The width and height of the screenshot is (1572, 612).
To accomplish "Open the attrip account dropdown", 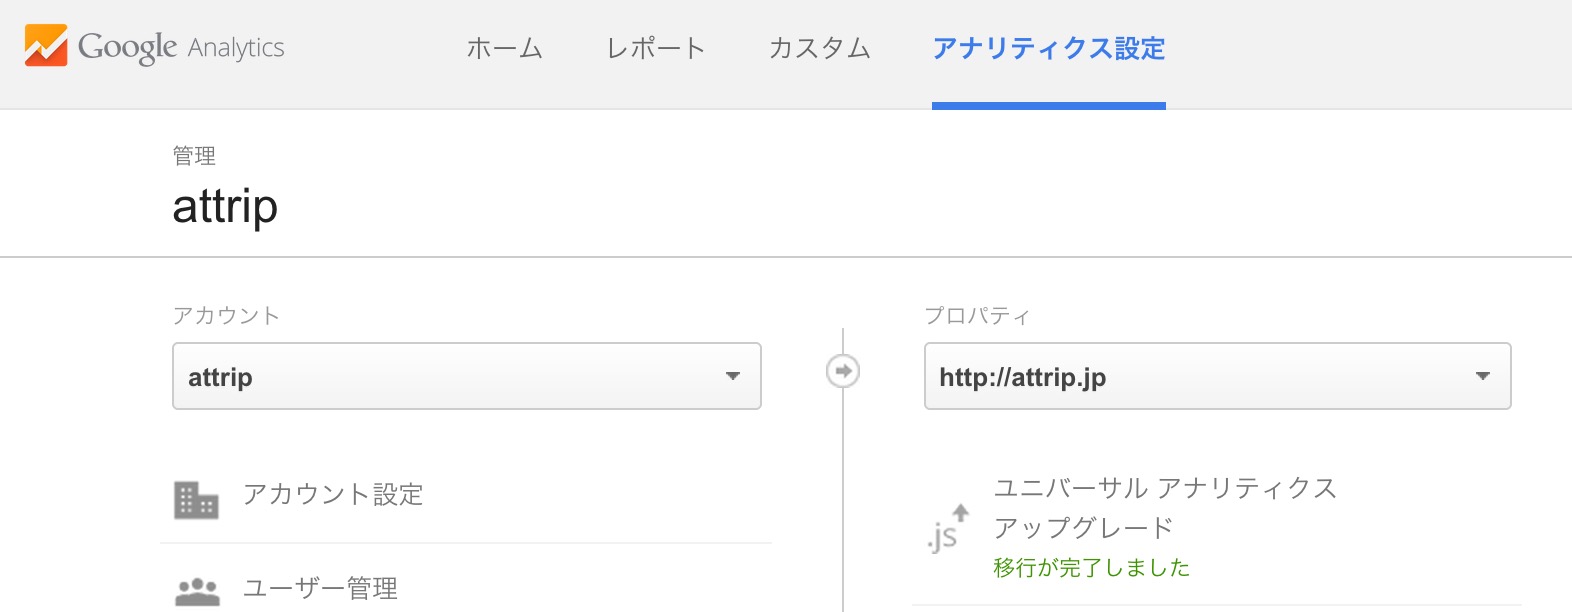I will tap(467, 376).
